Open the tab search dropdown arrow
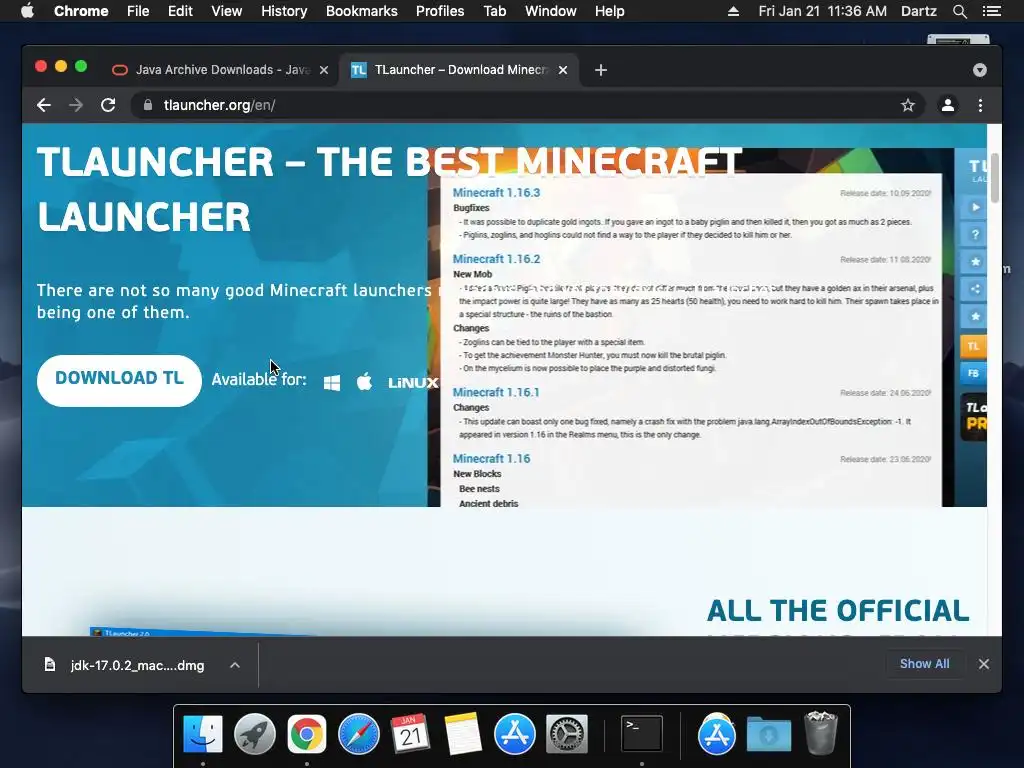The height and width of the screenshot is (768, 1024). [x=980, y=70]
